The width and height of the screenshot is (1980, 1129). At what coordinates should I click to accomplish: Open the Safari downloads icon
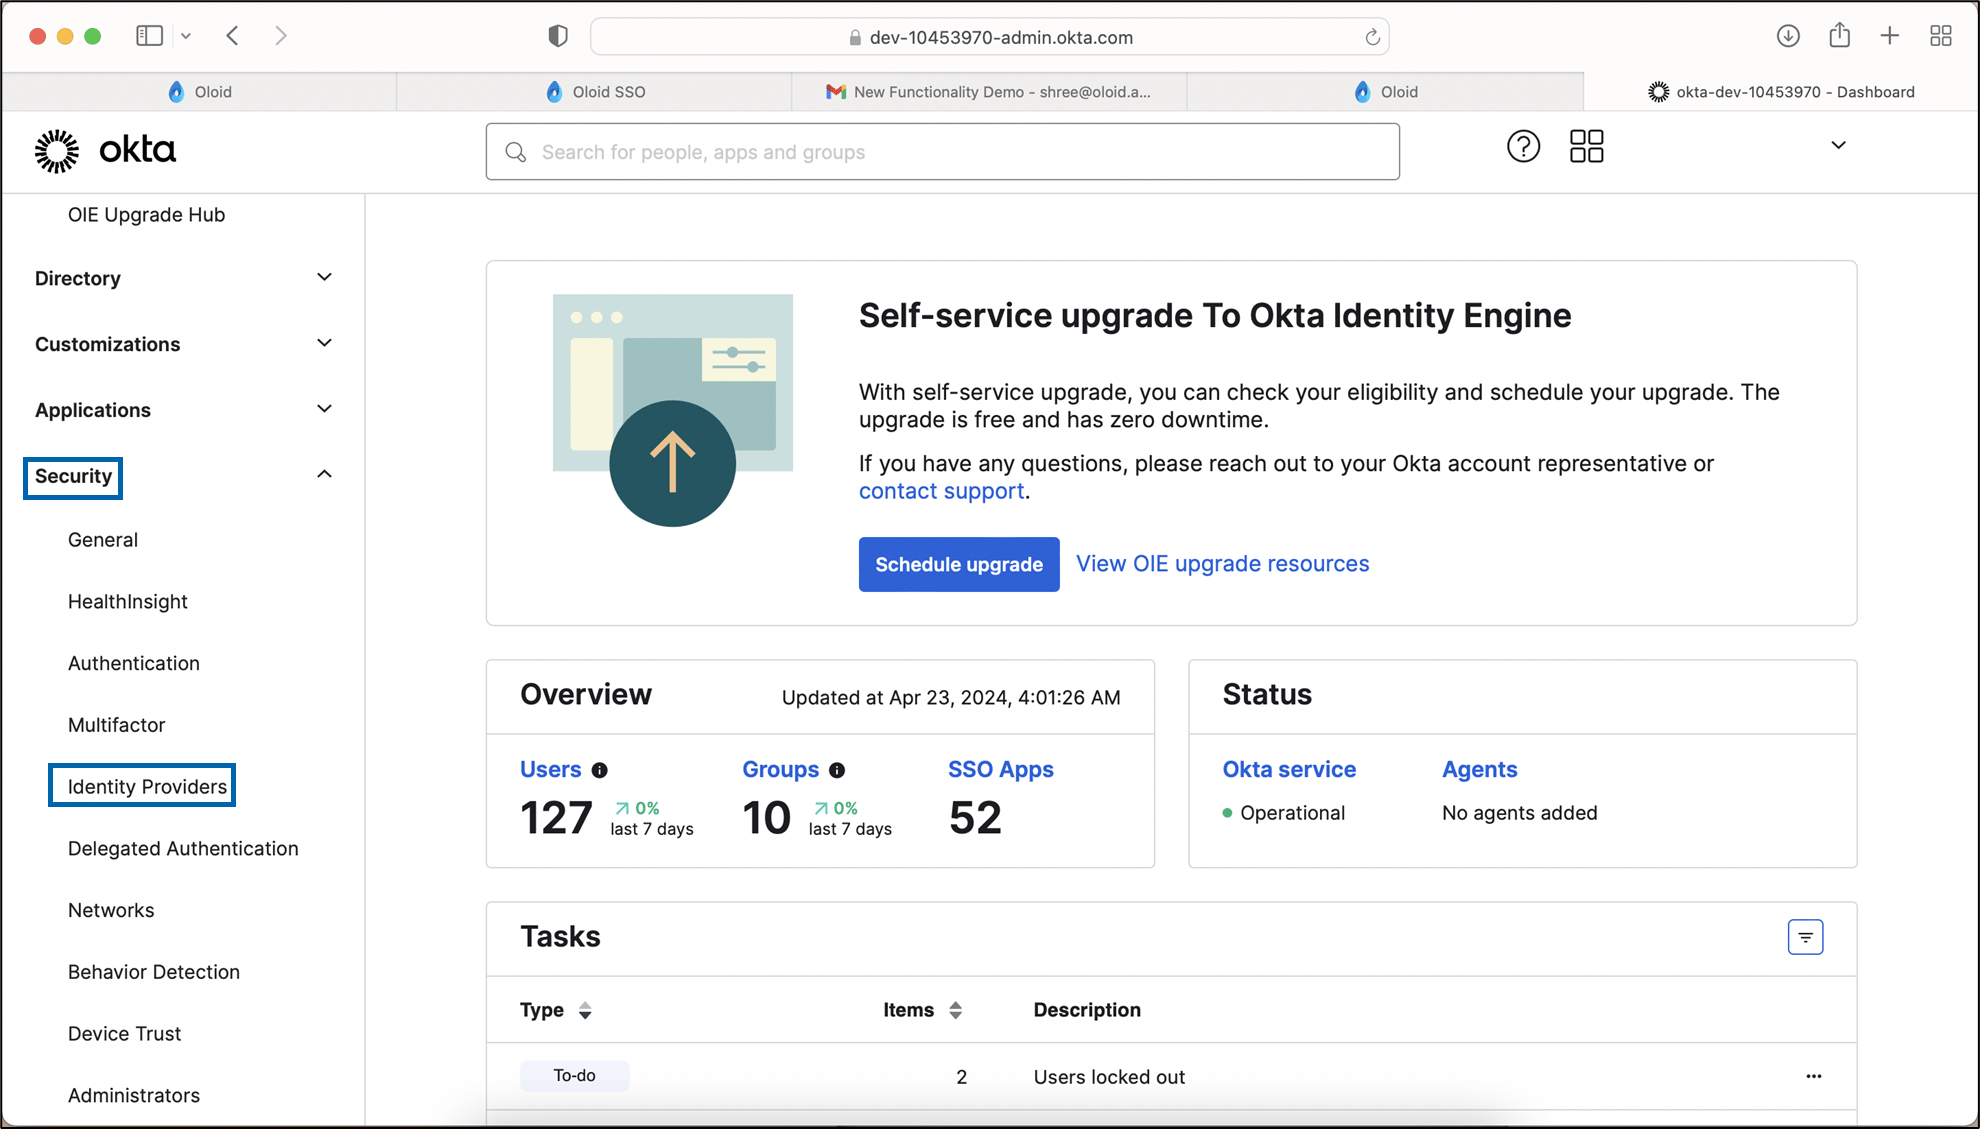point(1788,36)
